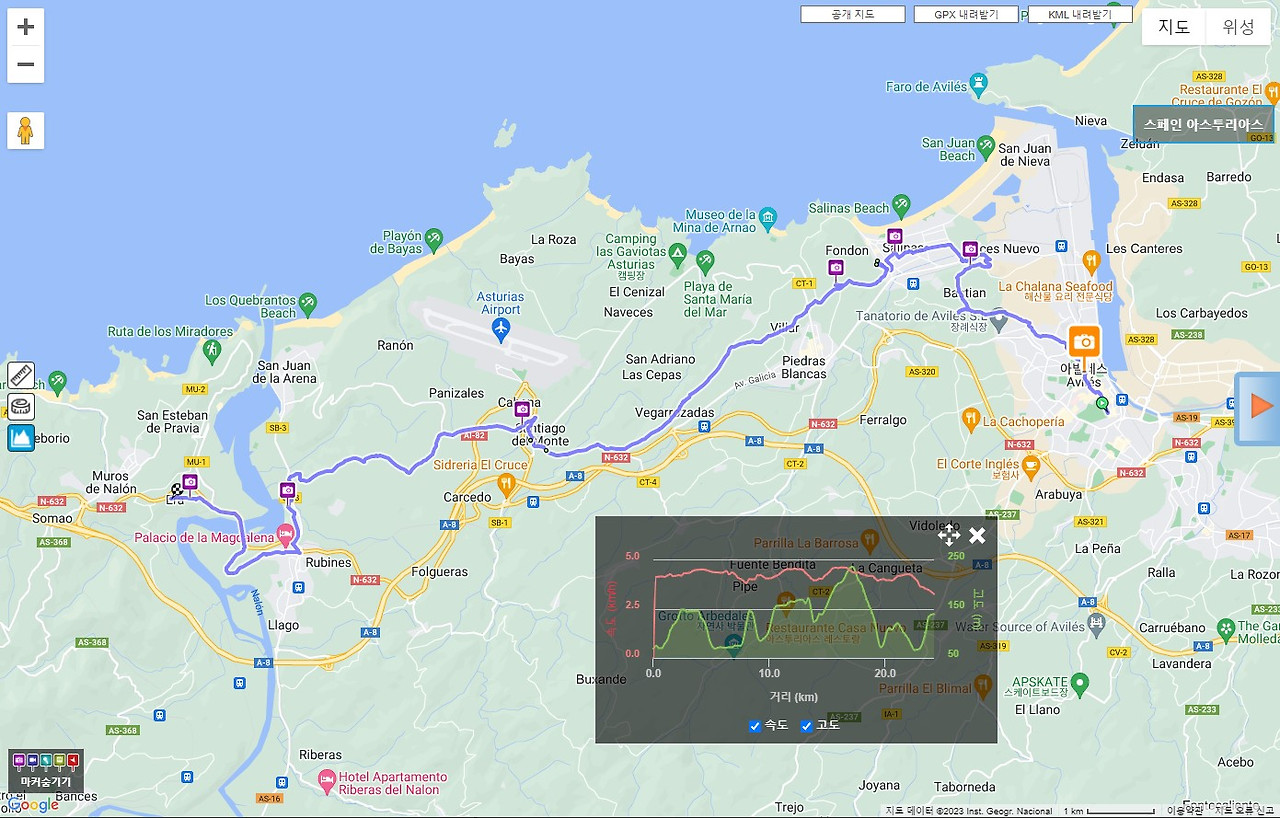Click the 공개 지도 button
This screenshot has width=1280, height=818.
[x=853, y=15]
